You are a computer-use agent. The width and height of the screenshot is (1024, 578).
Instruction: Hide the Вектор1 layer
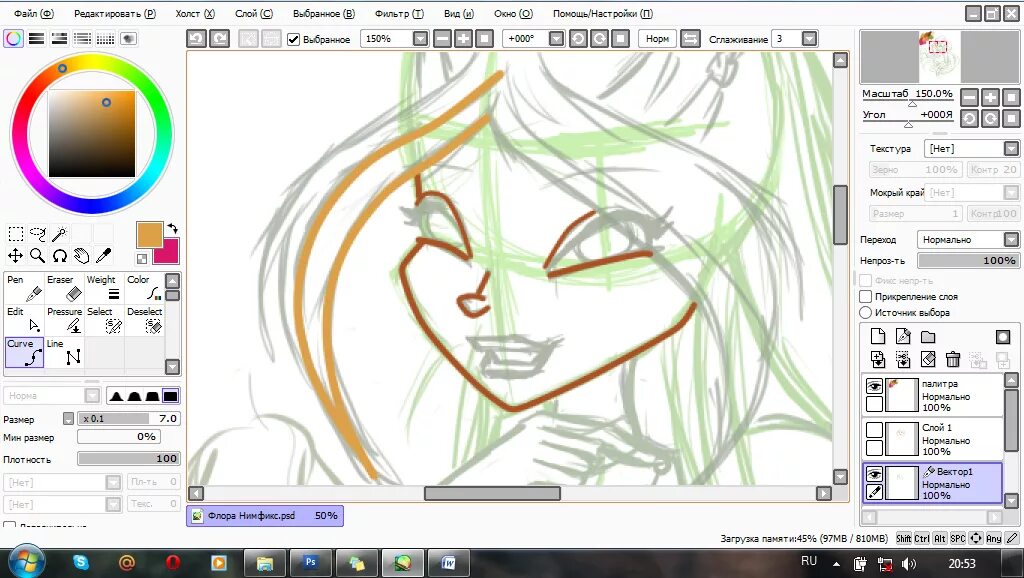click(874, 475)
